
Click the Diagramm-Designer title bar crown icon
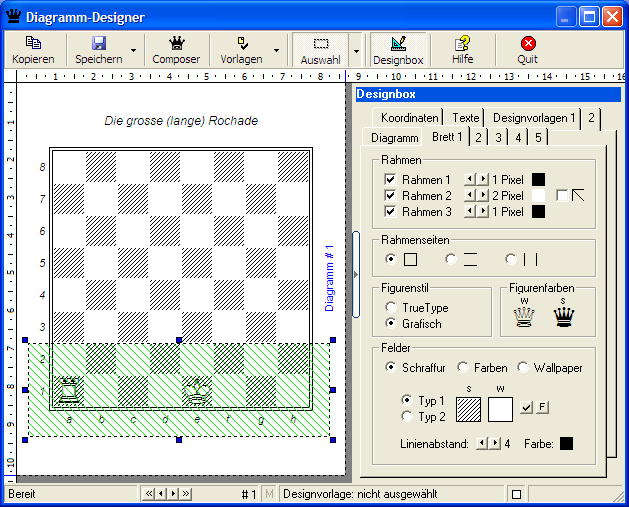click(14, 17)
